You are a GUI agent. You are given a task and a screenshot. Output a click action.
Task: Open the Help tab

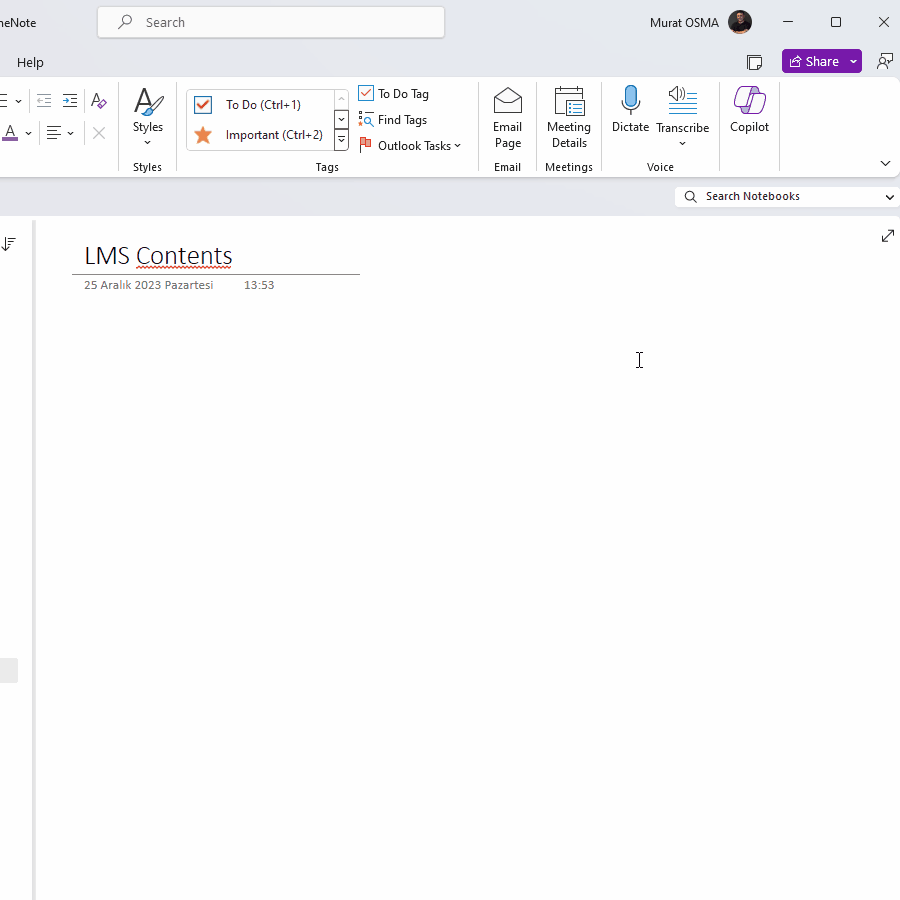coord(30,62)
